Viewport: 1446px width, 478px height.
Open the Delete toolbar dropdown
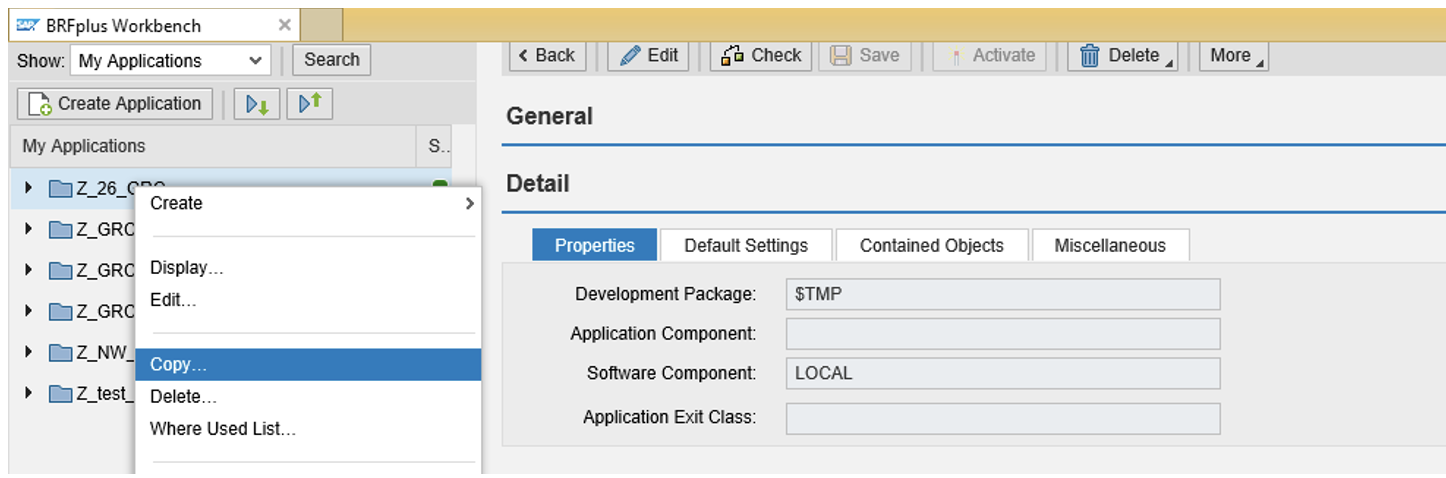tap(1123, 56)
